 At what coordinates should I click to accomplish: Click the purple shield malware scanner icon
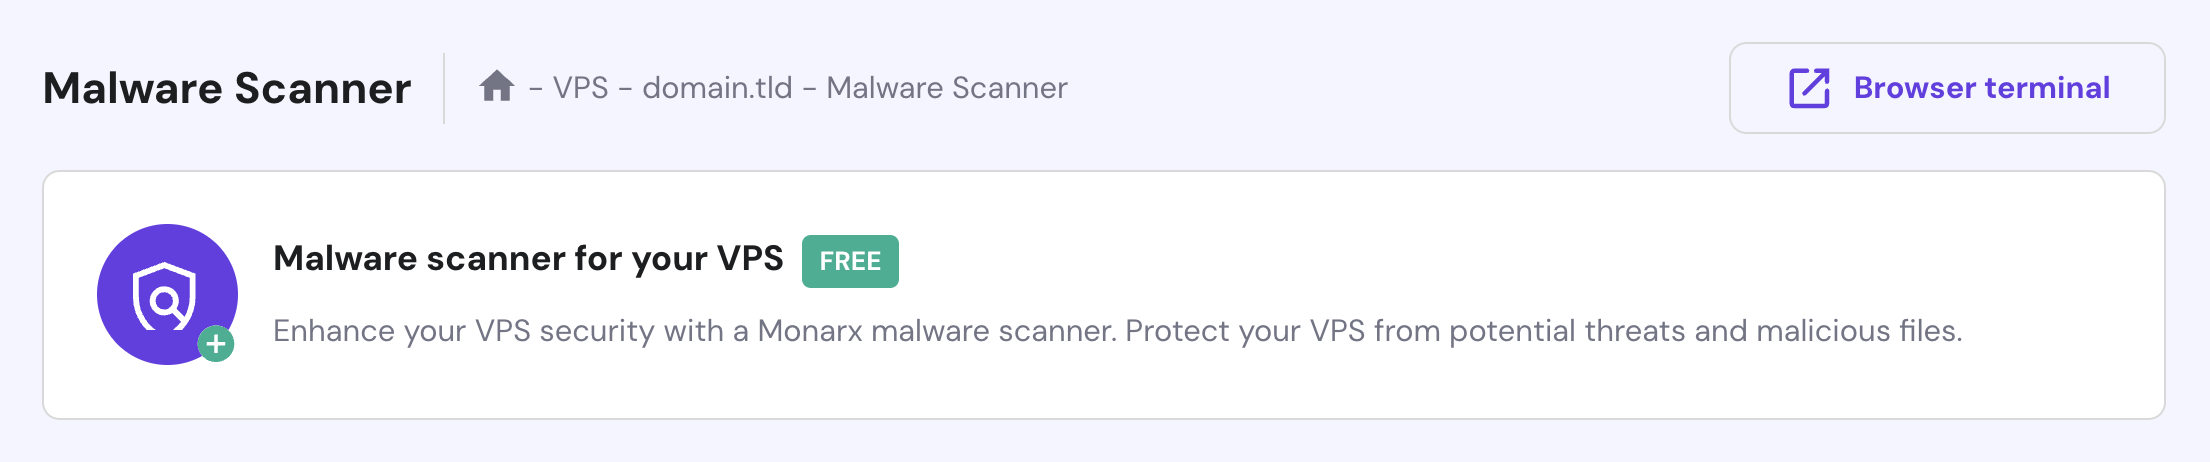166,294
